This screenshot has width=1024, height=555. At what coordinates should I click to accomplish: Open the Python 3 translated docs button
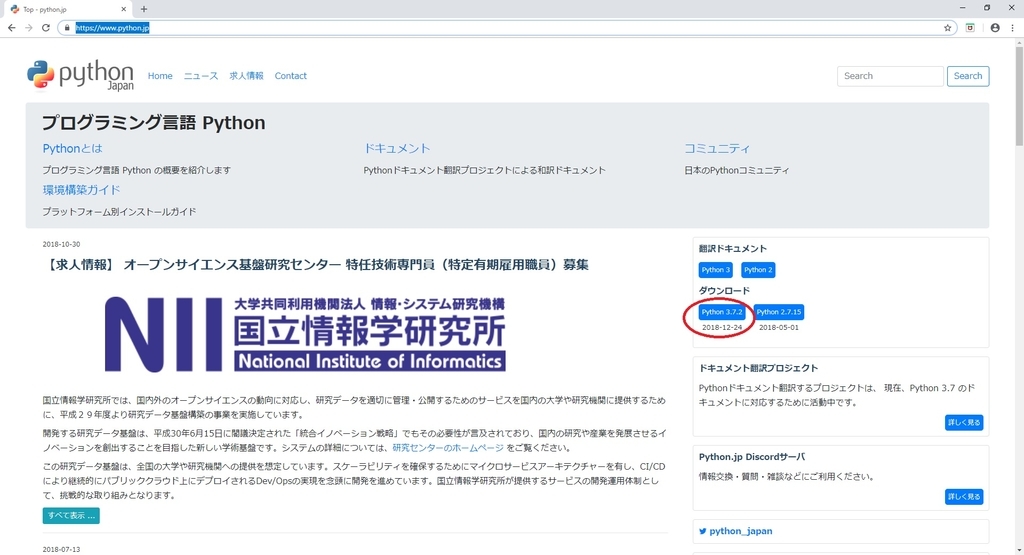coord(716,270)
